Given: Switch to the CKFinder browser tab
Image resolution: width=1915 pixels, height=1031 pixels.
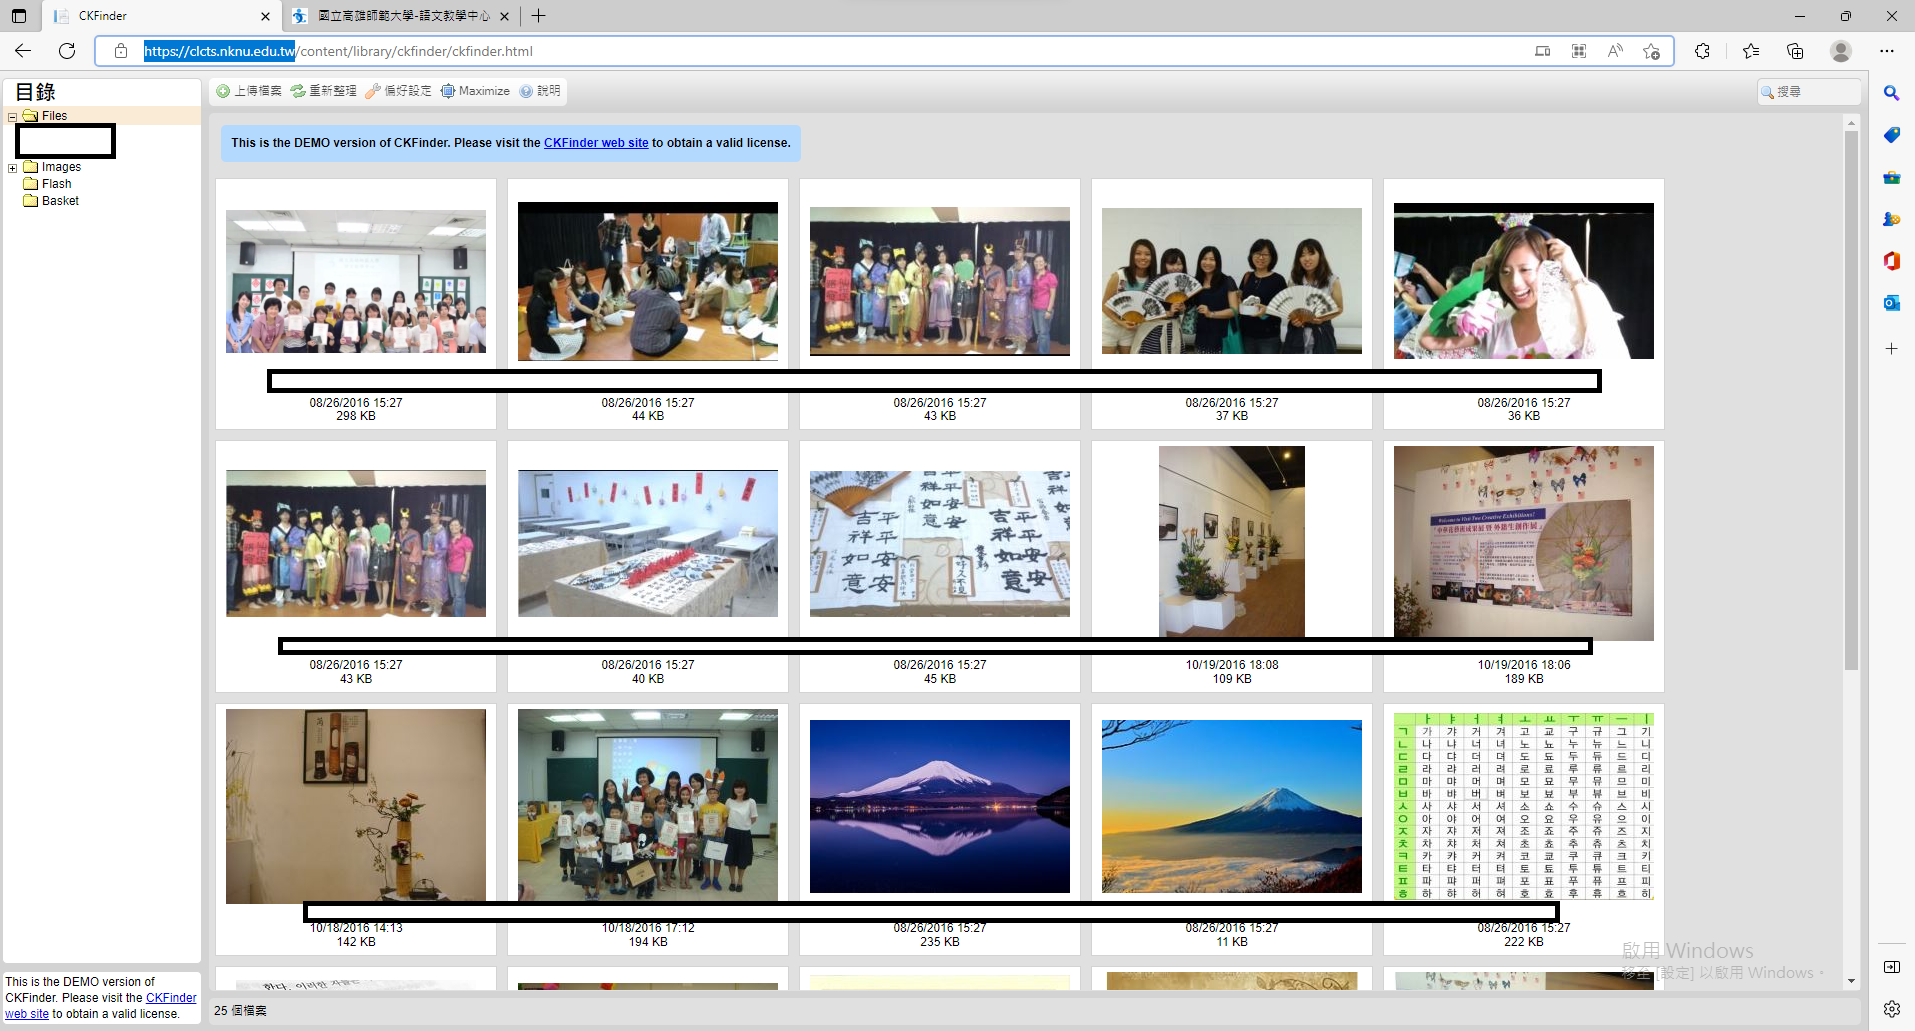Looking at the screenshot, I should [x=150, y=16].
